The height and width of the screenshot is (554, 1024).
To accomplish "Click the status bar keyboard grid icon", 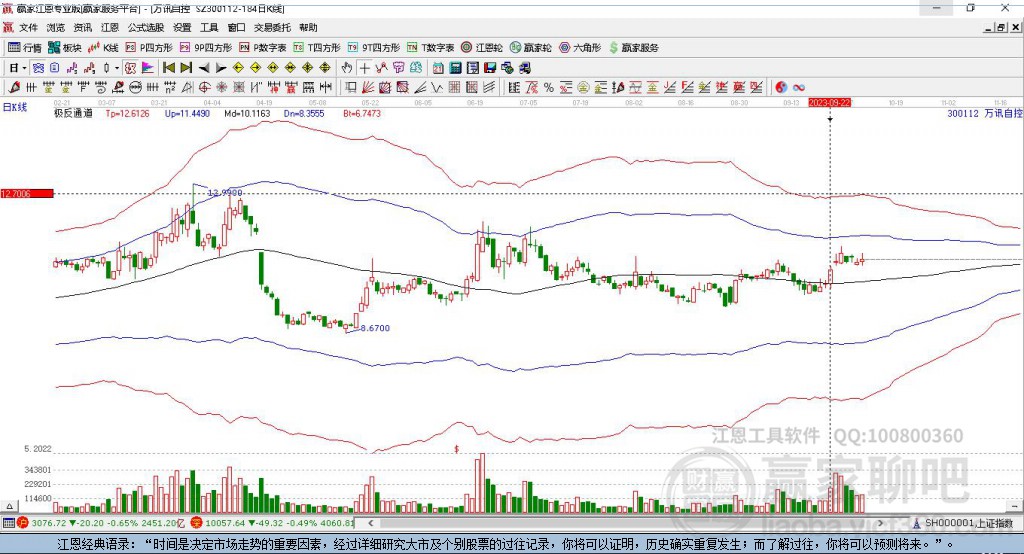I will pos(8,523).
